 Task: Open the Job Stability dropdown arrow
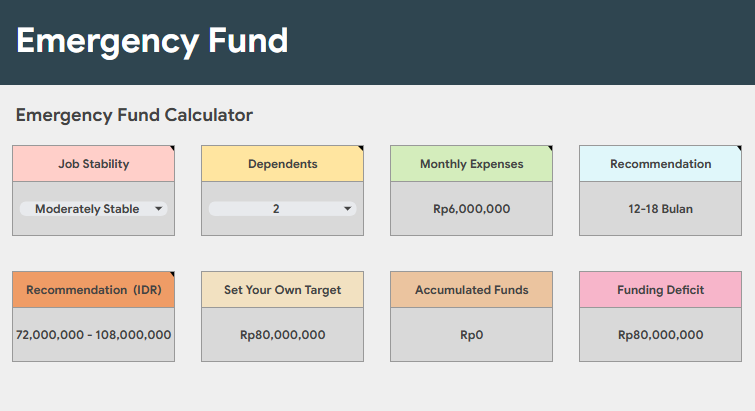159,209
